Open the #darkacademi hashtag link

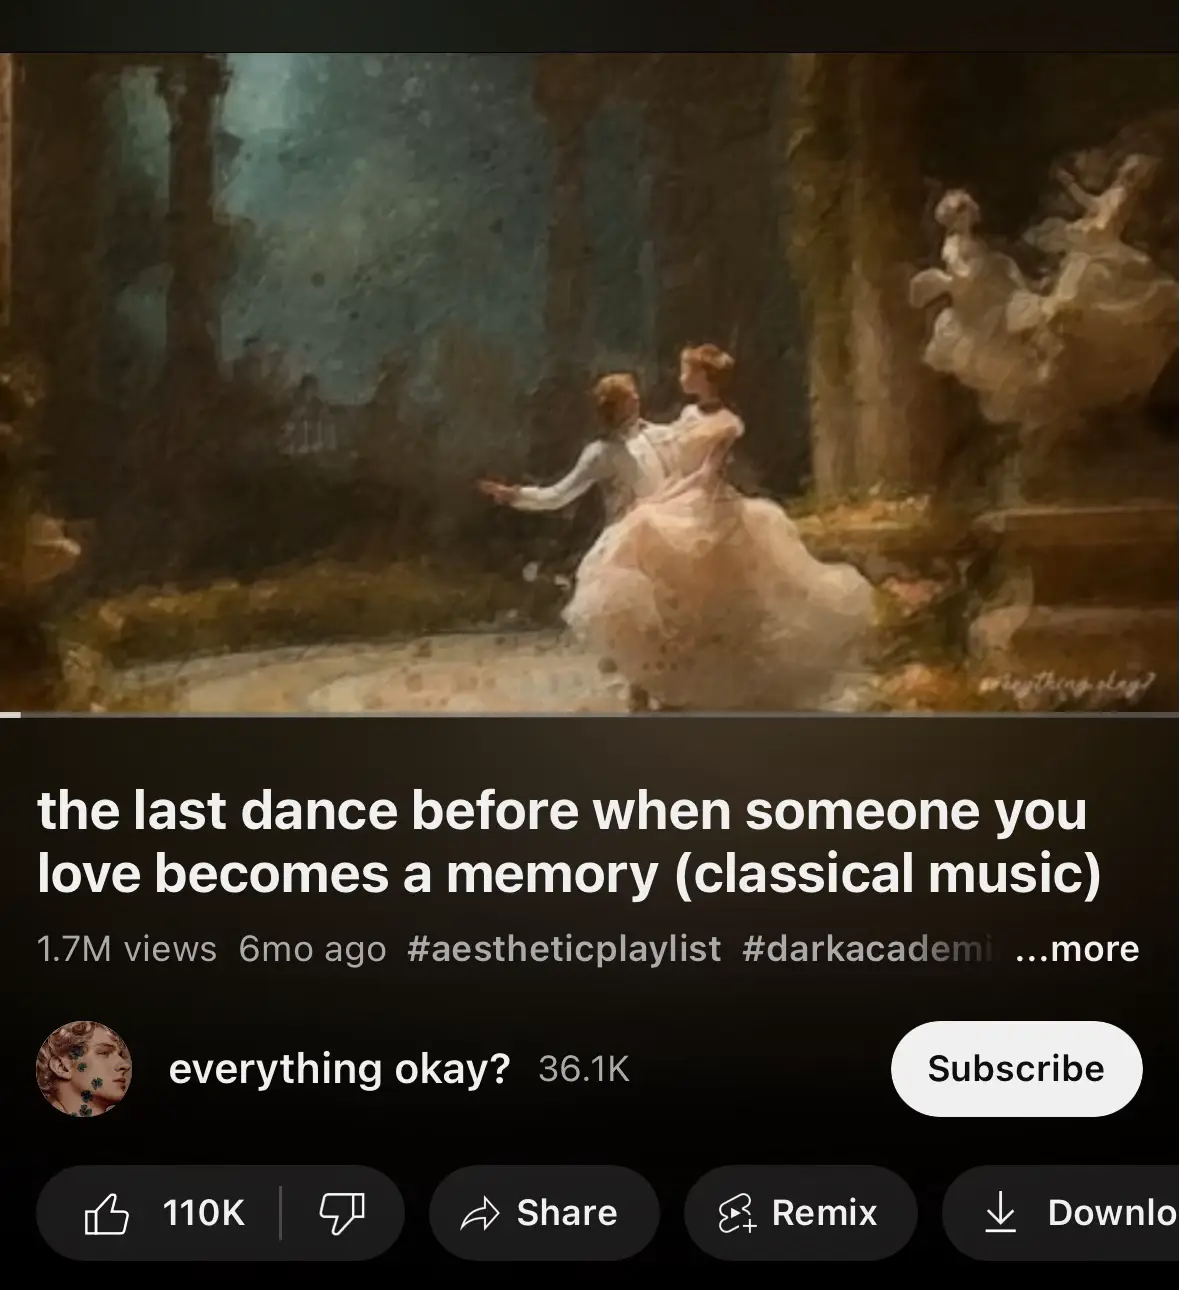[x=868, y=949]
